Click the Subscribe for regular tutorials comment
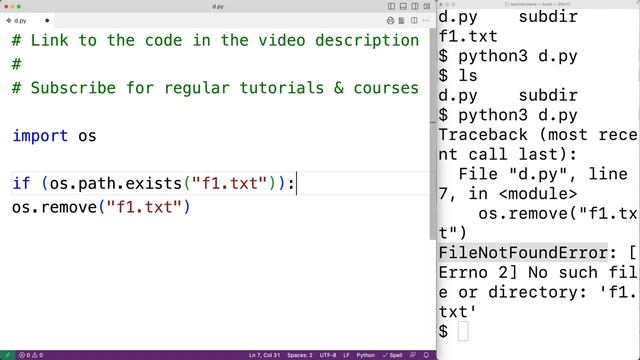The width and height of the screenshot is (640, 360). tap(216, 88)
